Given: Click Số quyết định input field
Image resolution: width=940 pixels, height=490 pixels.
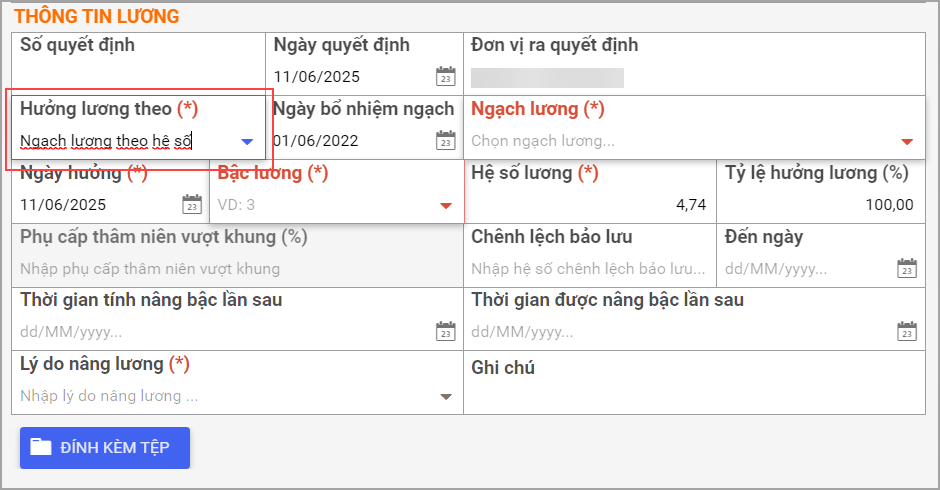Looking at the screenshot, I should click(138, 77).
